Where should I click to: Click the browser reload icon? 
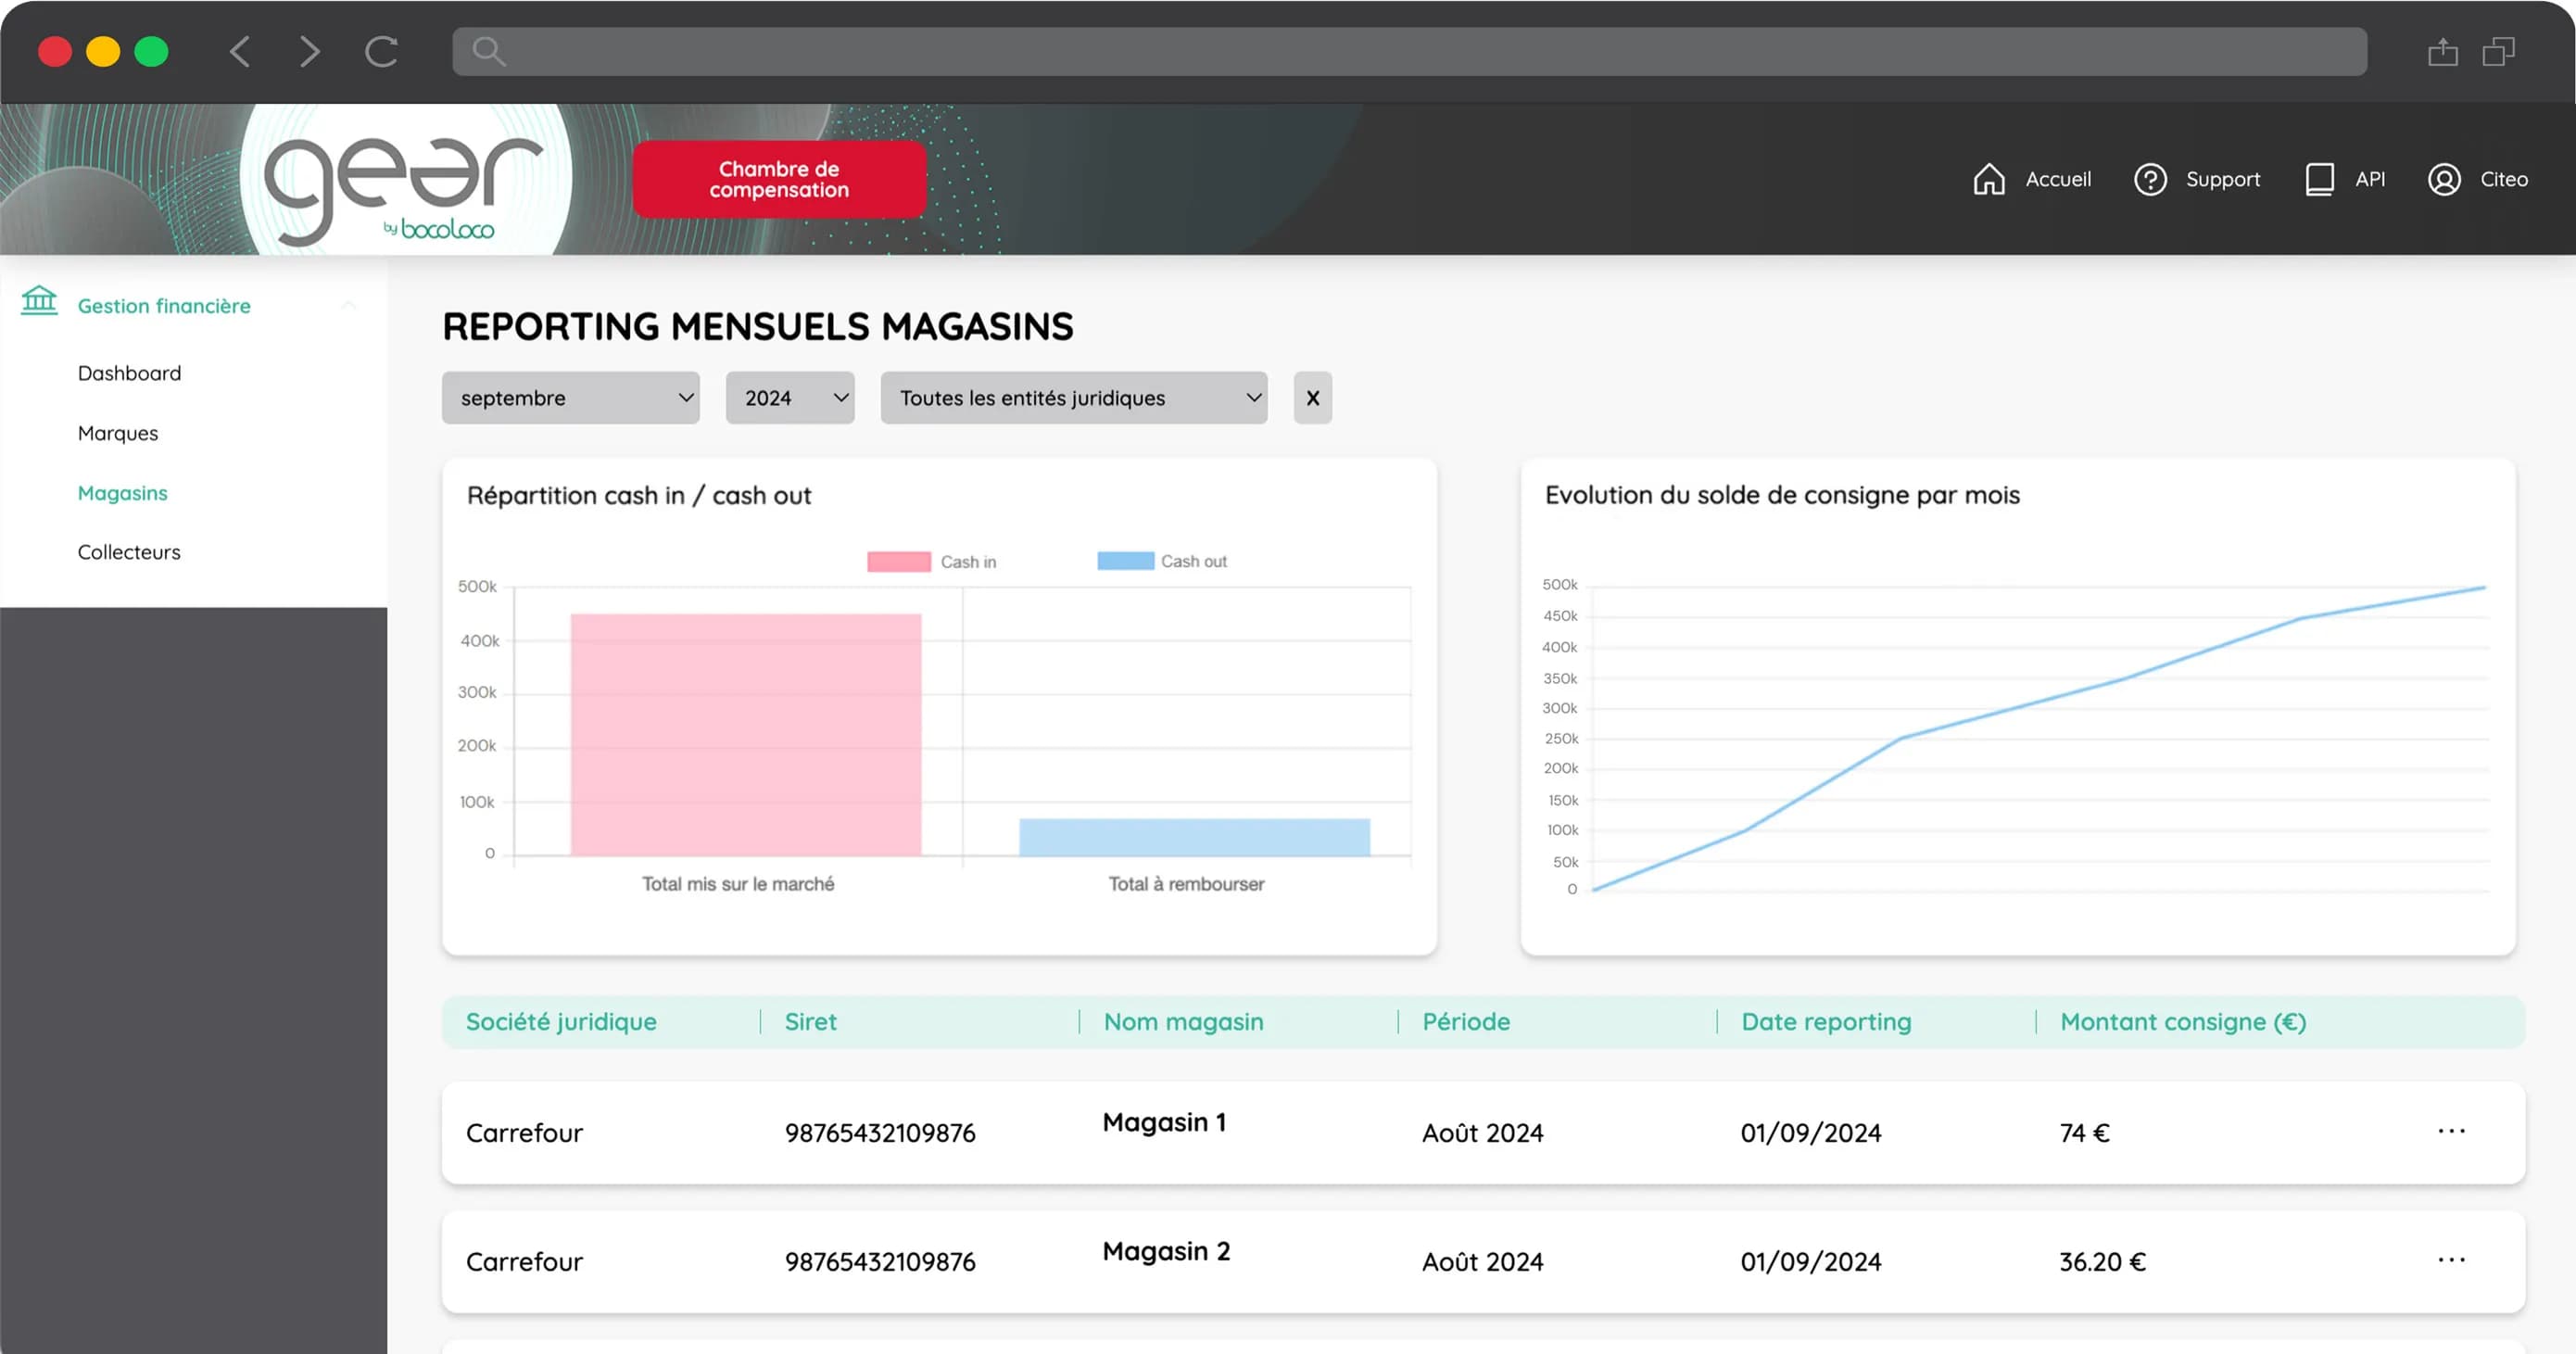[x=381, y=51]
